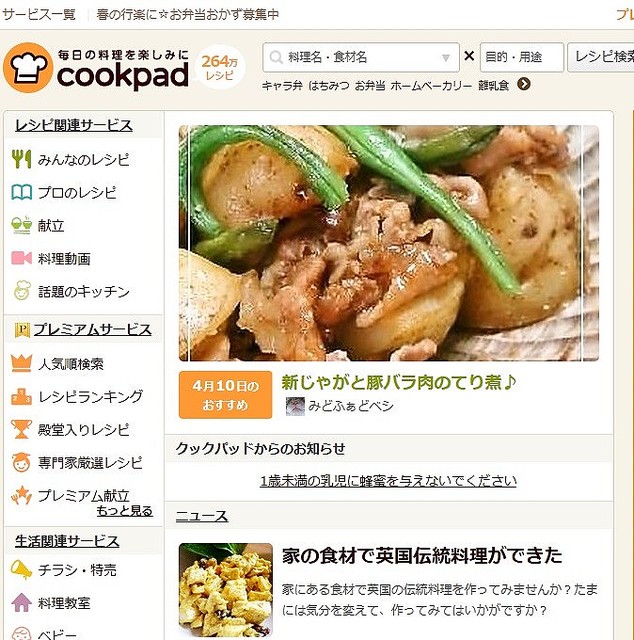Click the purple house 料理教室 icon

point(21,602)
